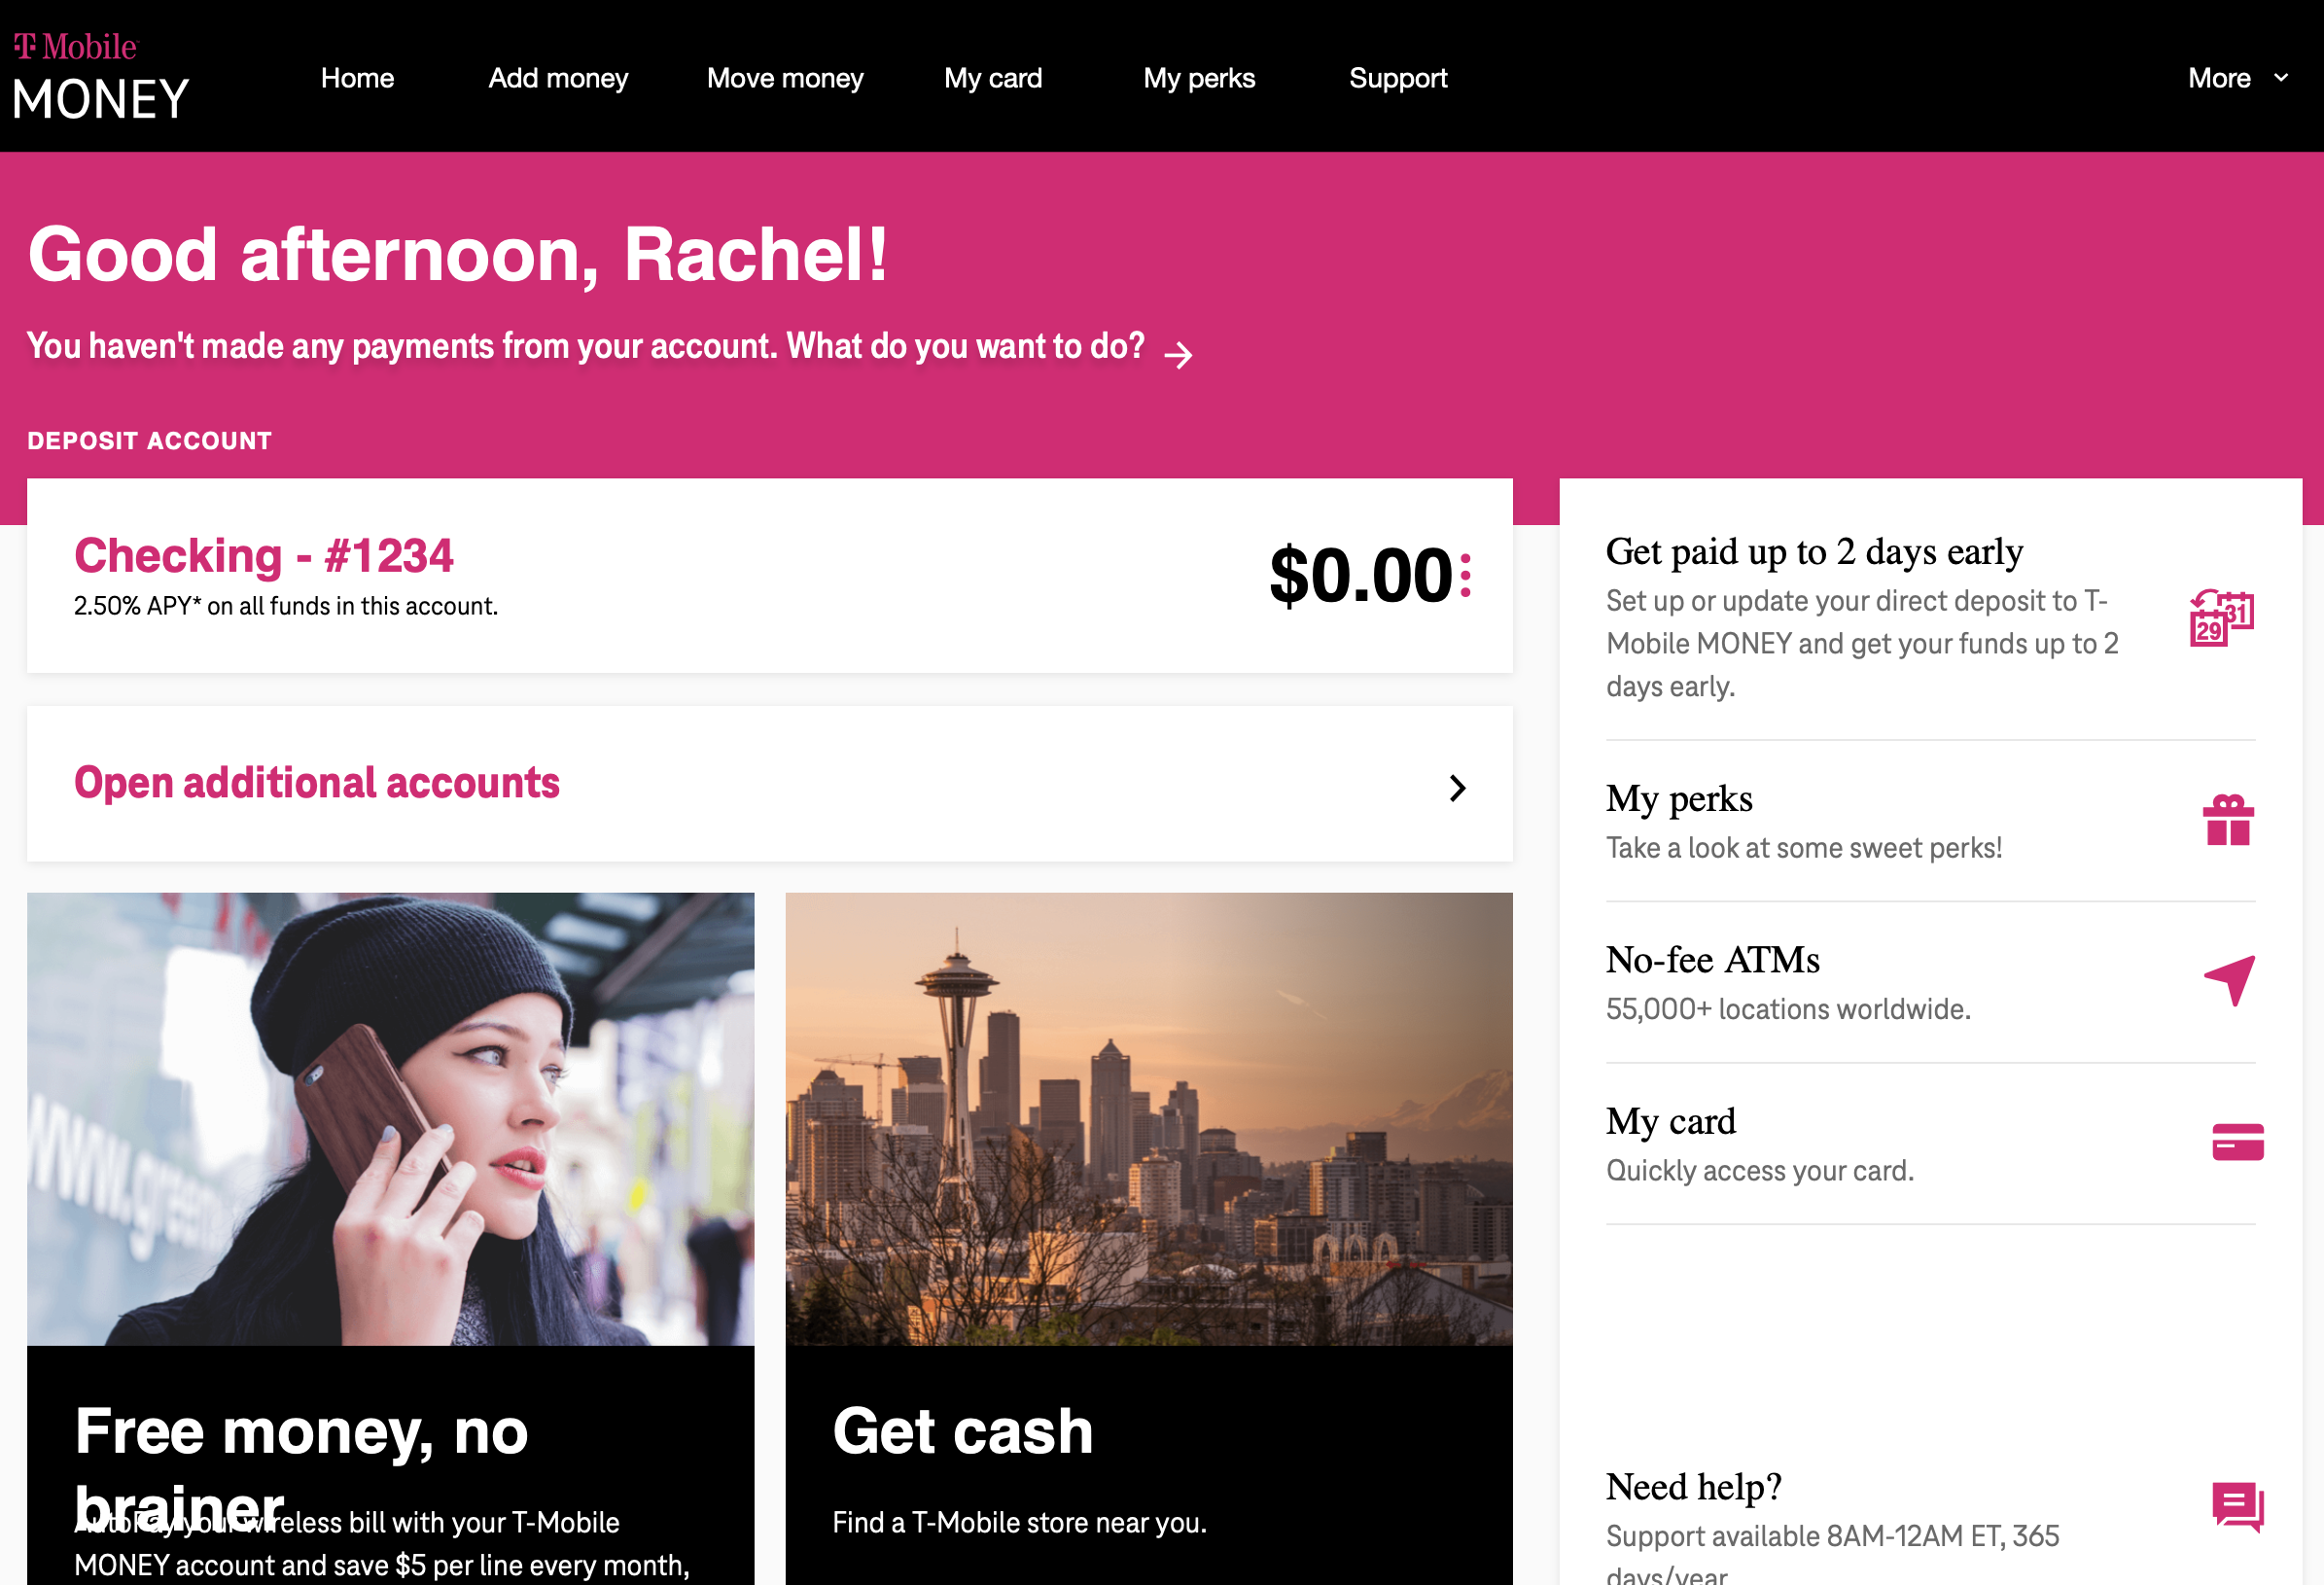Open the Get cash card heading
This screenshot has width=2324, height=1585.
[963, 1430]
